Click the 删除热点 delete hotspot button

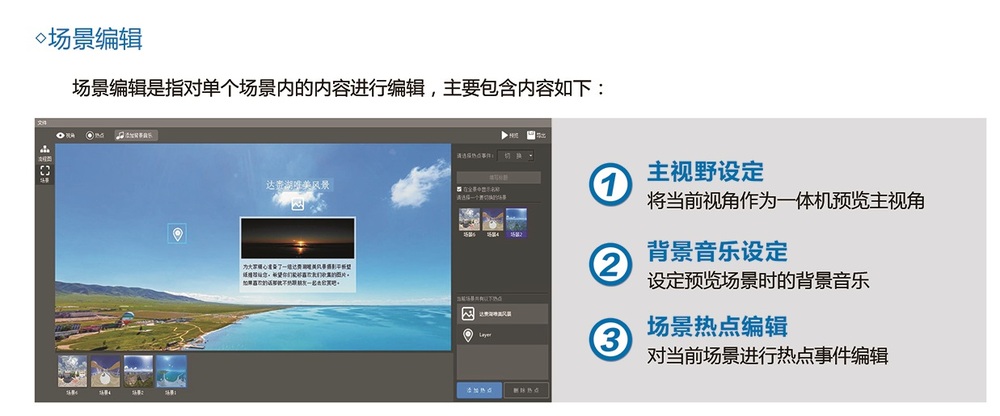coord(526,390)
